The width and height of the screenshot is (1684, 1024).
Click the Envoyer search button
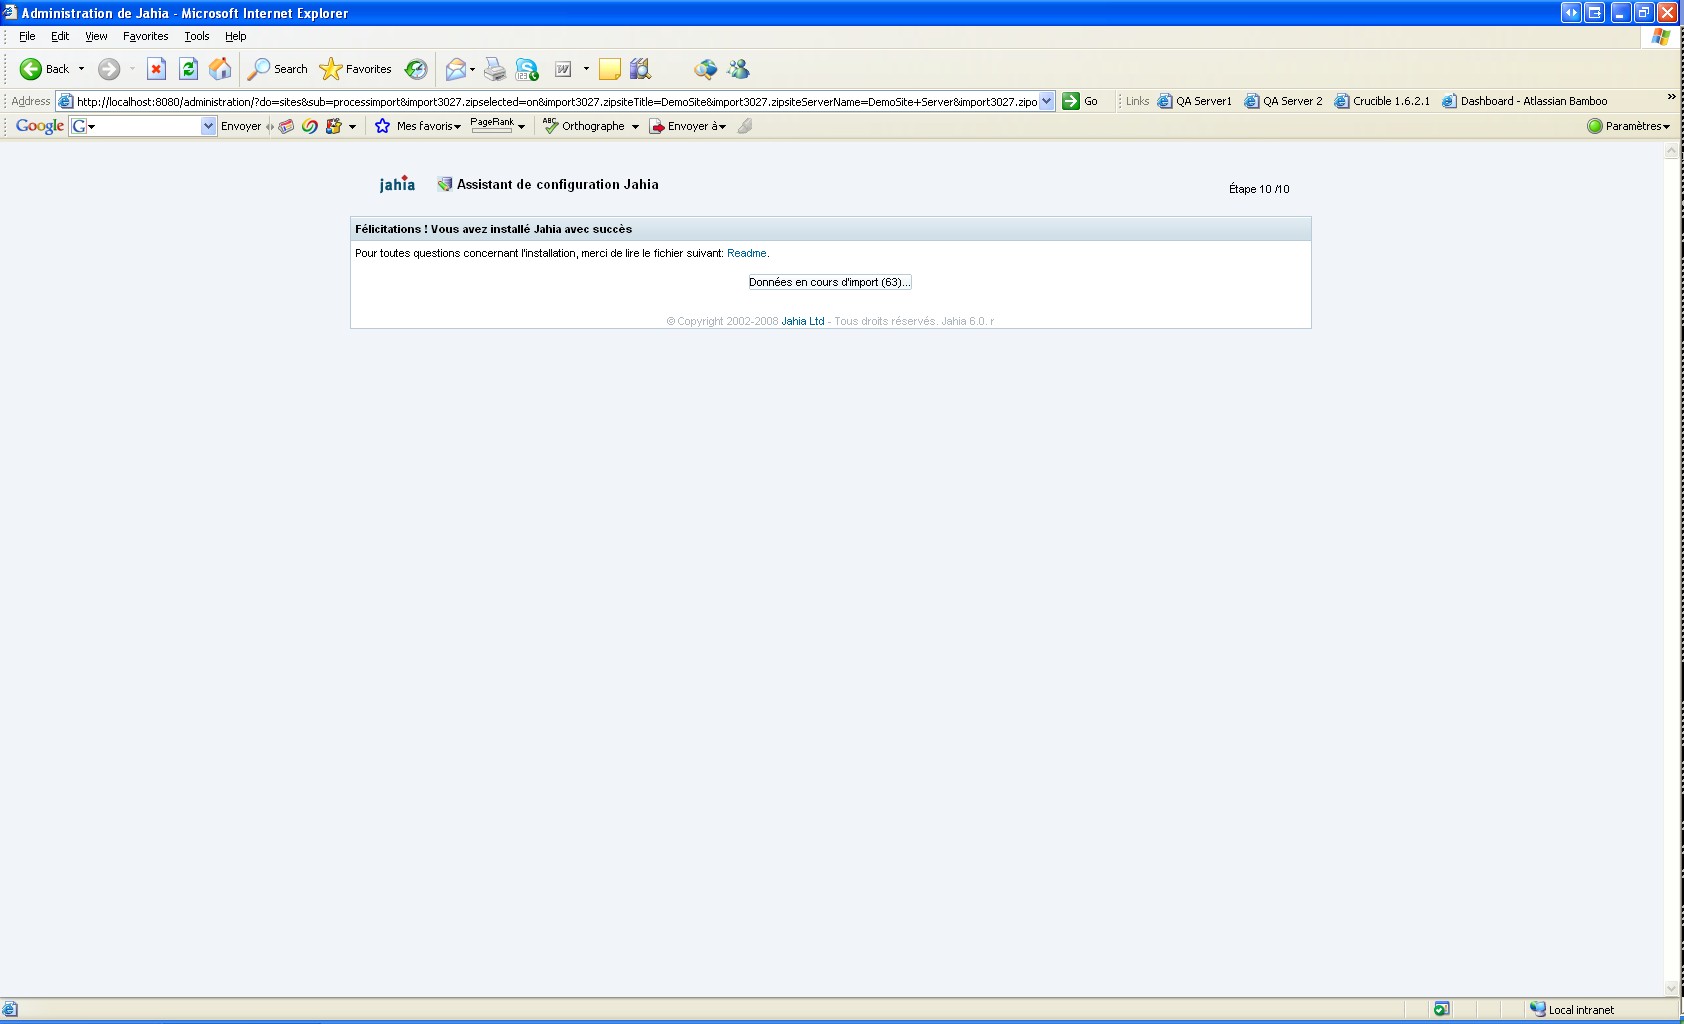click(241, 126)
